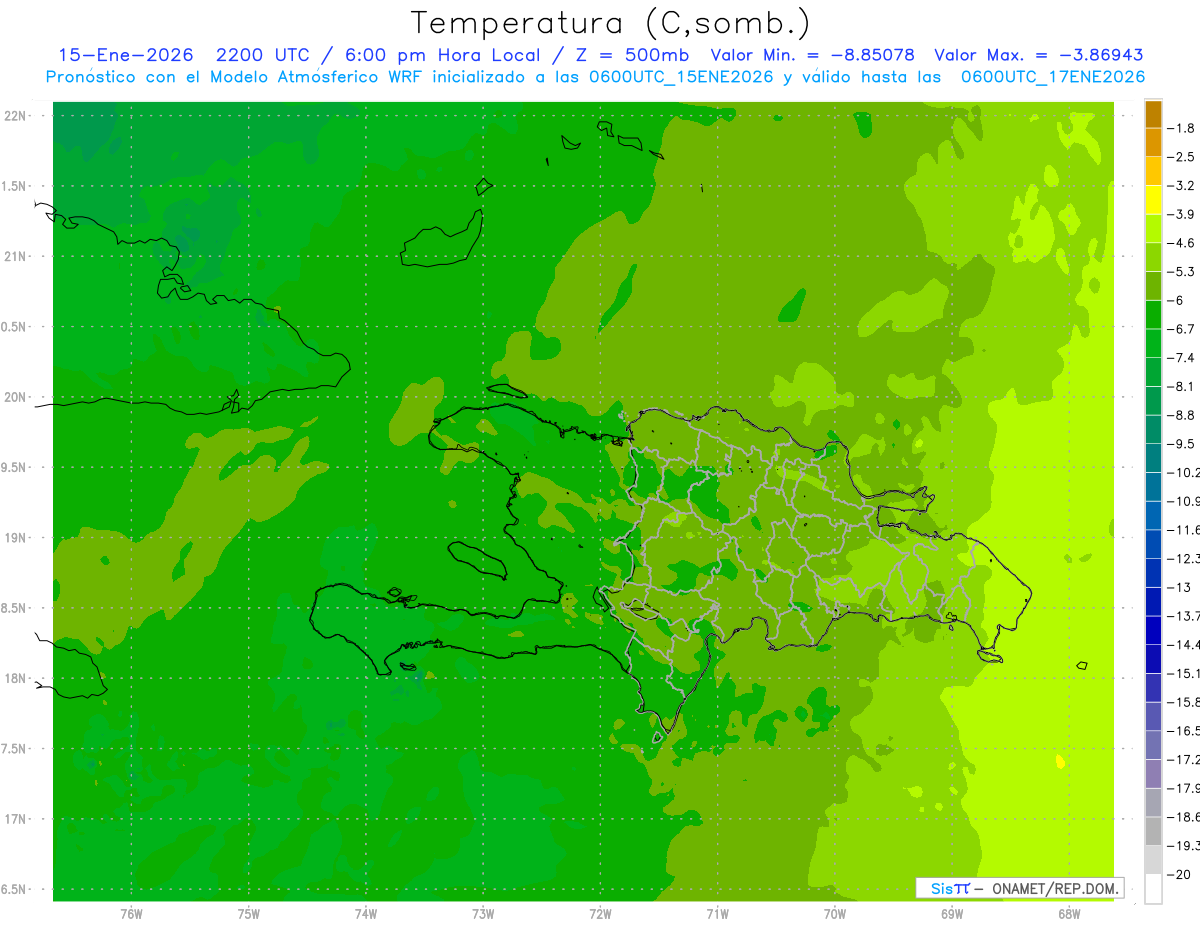The height and width of the screenshot is (927, 1200).
Task: Click the legend value "-4.6"
Action: tap(1181, 243)
